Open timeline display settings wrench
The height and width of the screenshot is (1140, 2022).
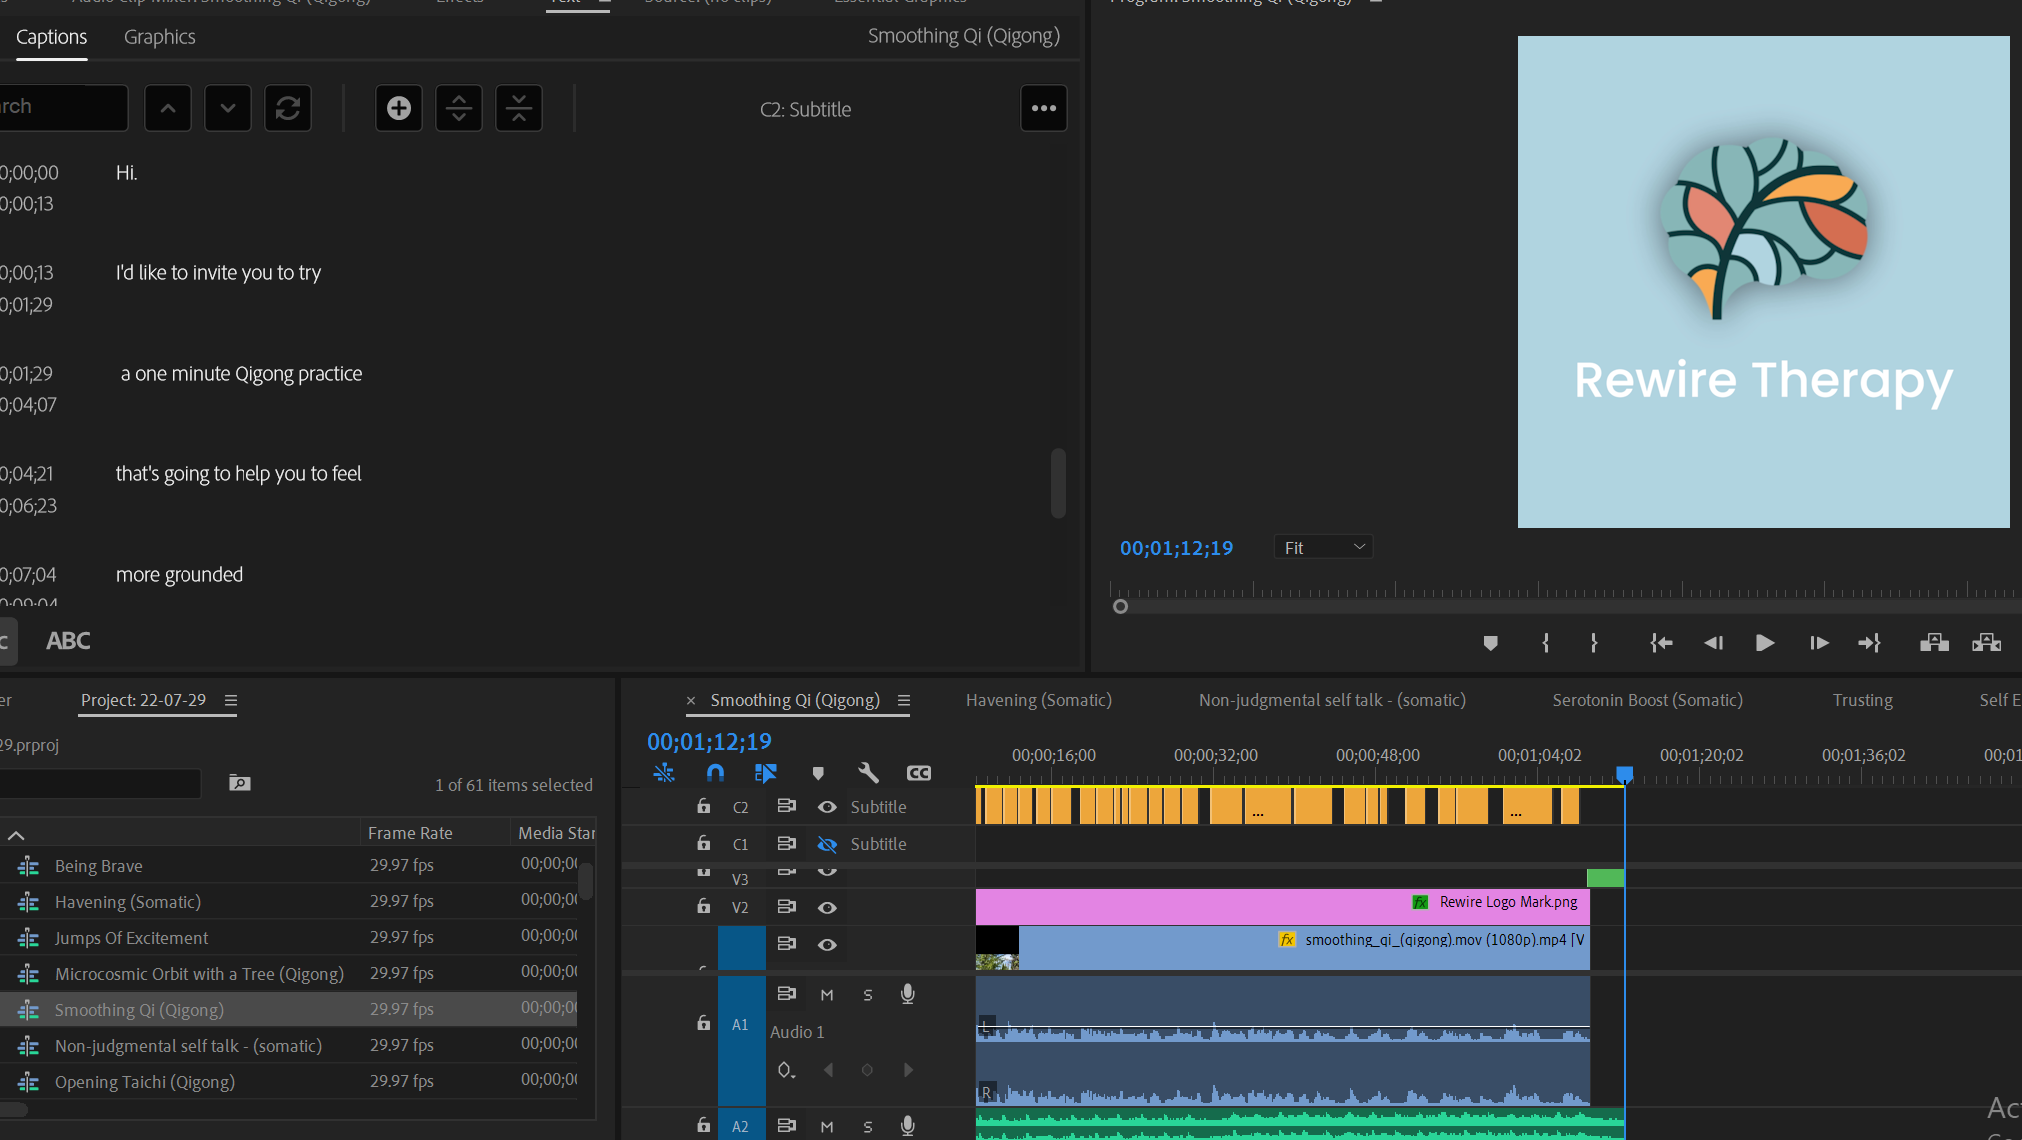click(x=868, y=773)
